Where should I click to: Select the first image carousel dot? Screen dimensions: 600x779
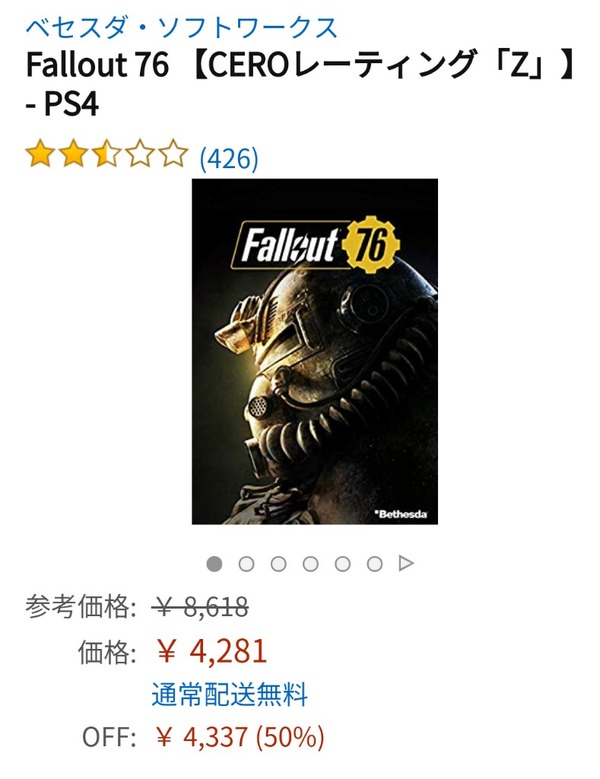point(214,564)
